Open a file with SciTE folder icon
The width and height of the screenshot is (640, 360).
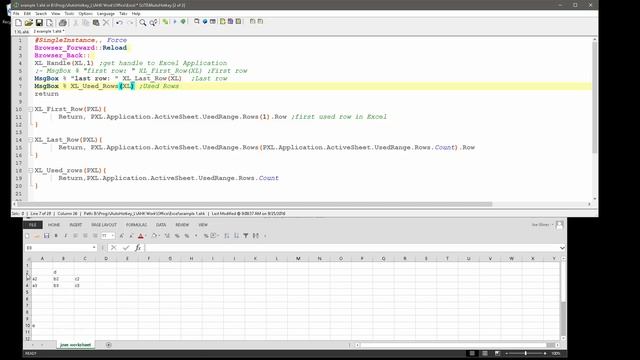[29, 22]
